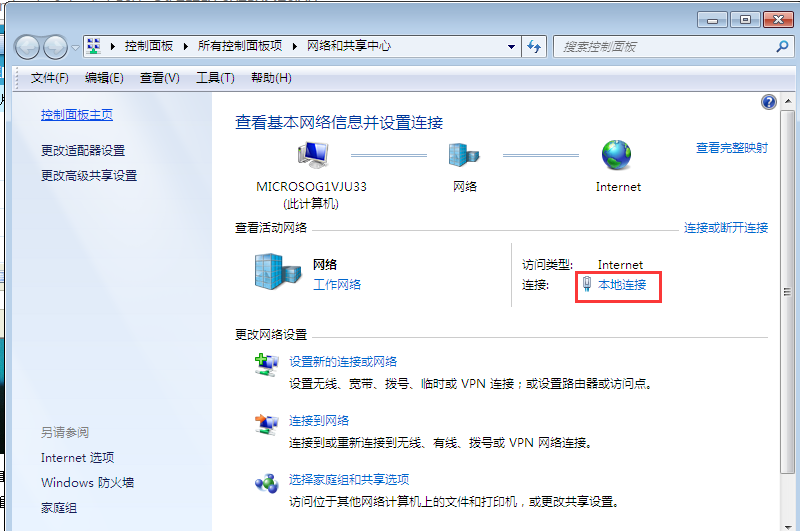Viewport: 800px width, 531px height.
Task: Click the 查看完整映射 link
Action: tap(731, 148)
